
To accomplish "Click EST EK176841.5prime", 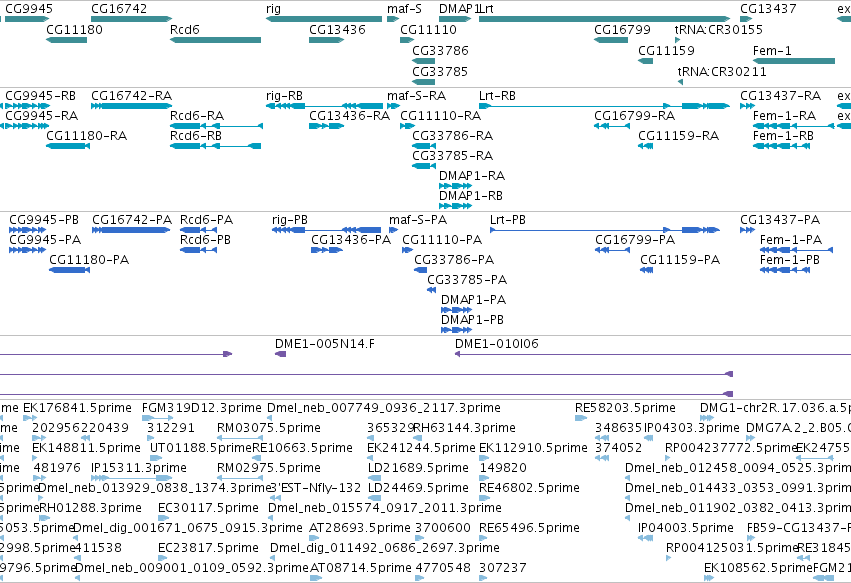I will 30,418.
